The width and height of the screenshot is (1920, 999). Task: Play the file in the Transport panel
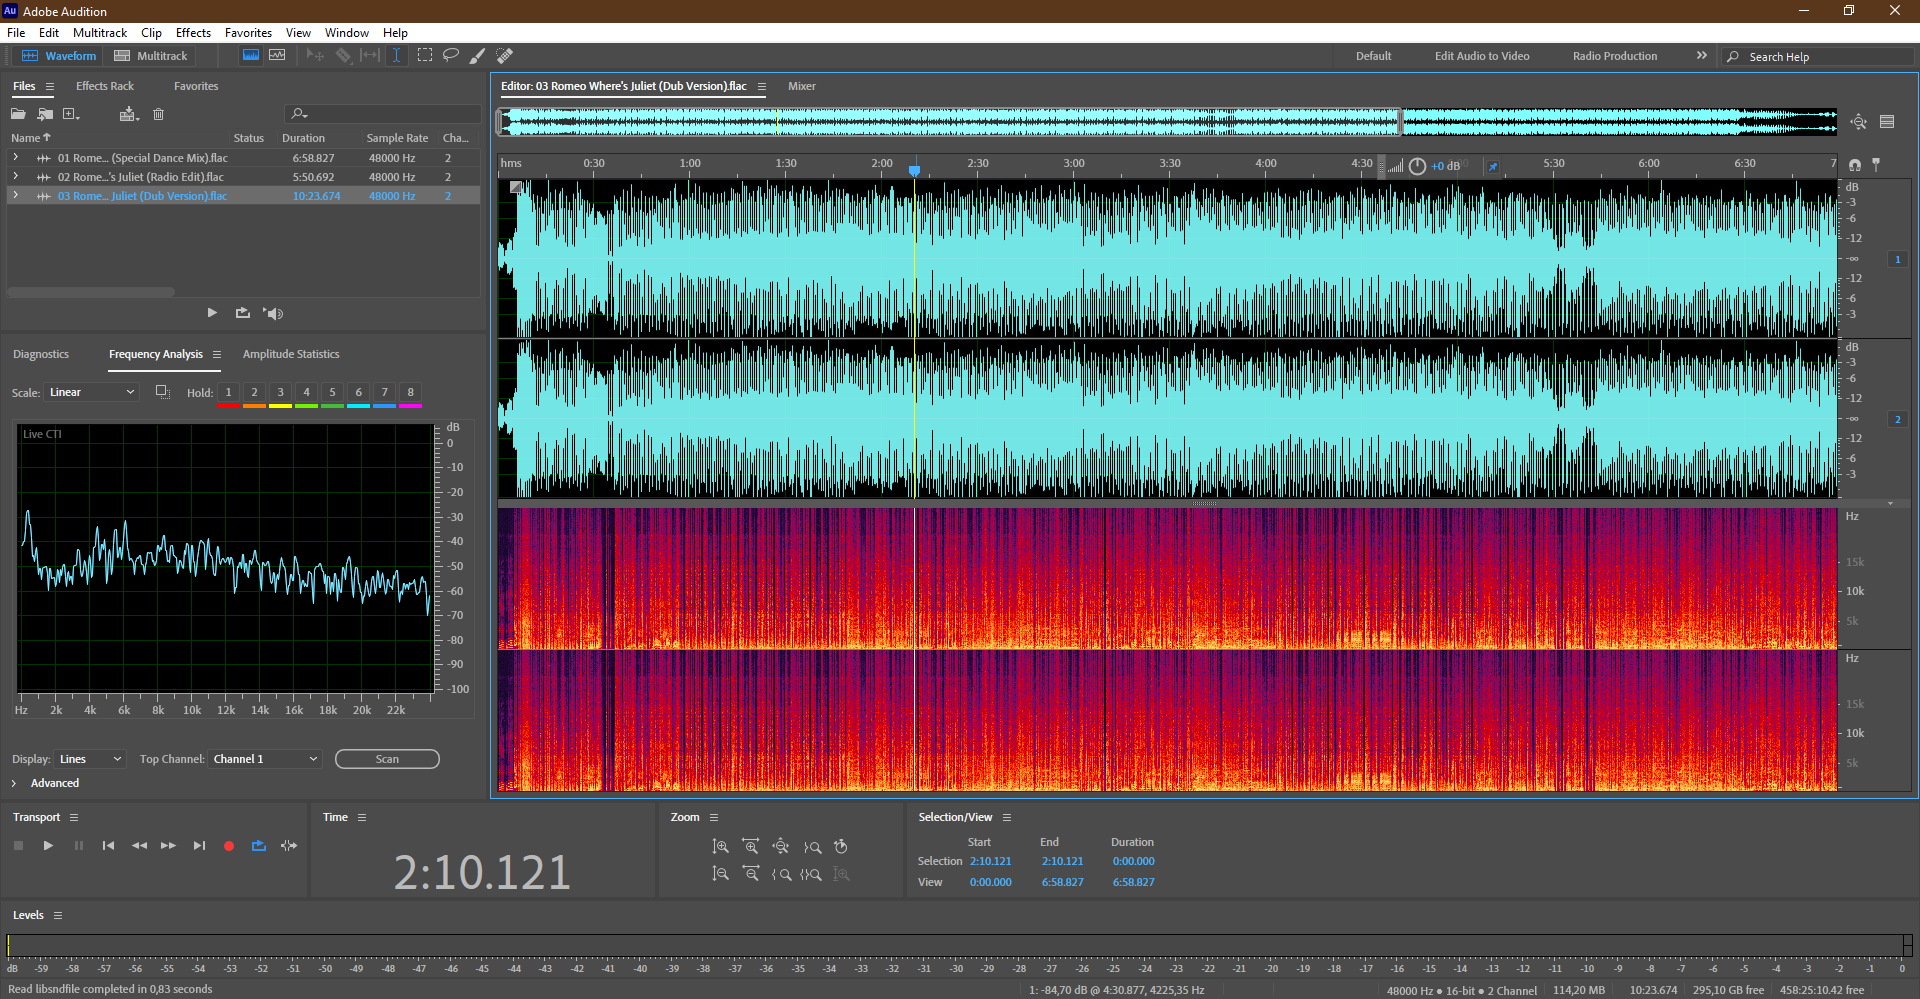point(48,846)
